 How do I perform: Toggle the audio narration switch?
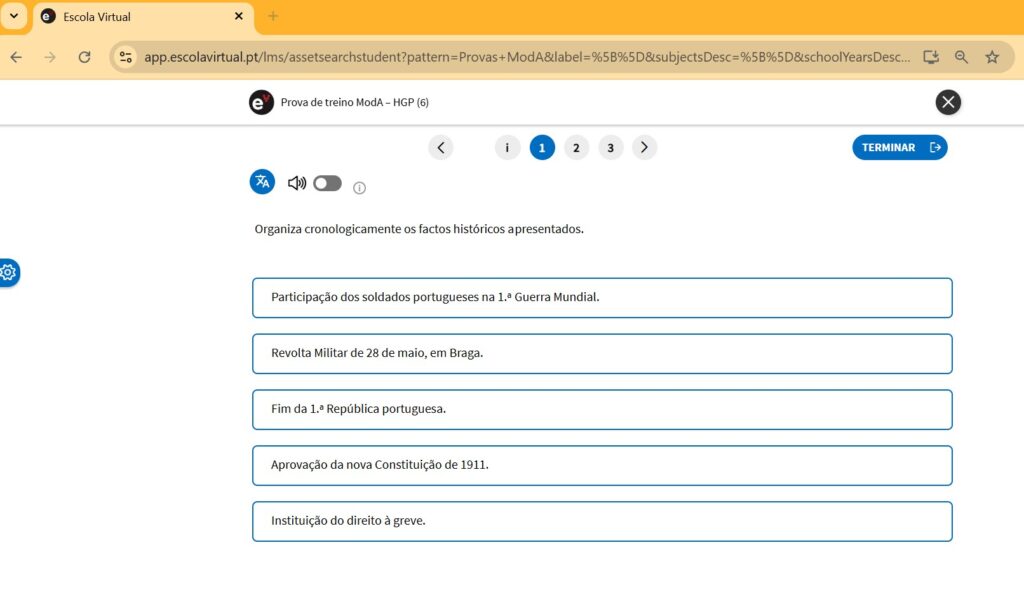327,183
